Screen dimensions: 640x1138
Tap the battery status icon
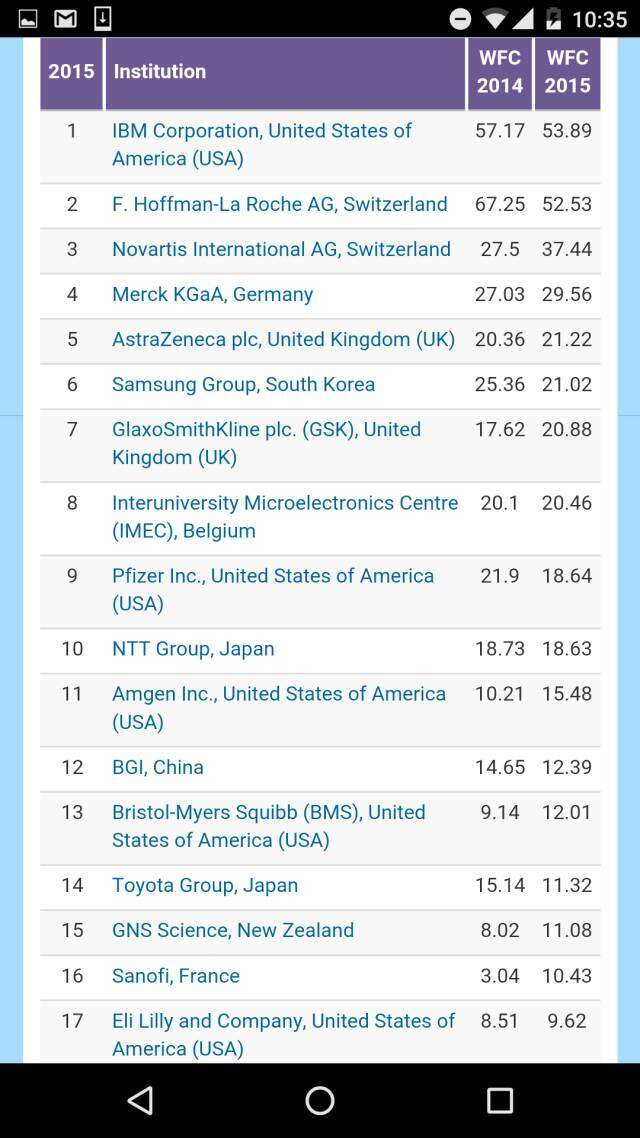point(553,19)
